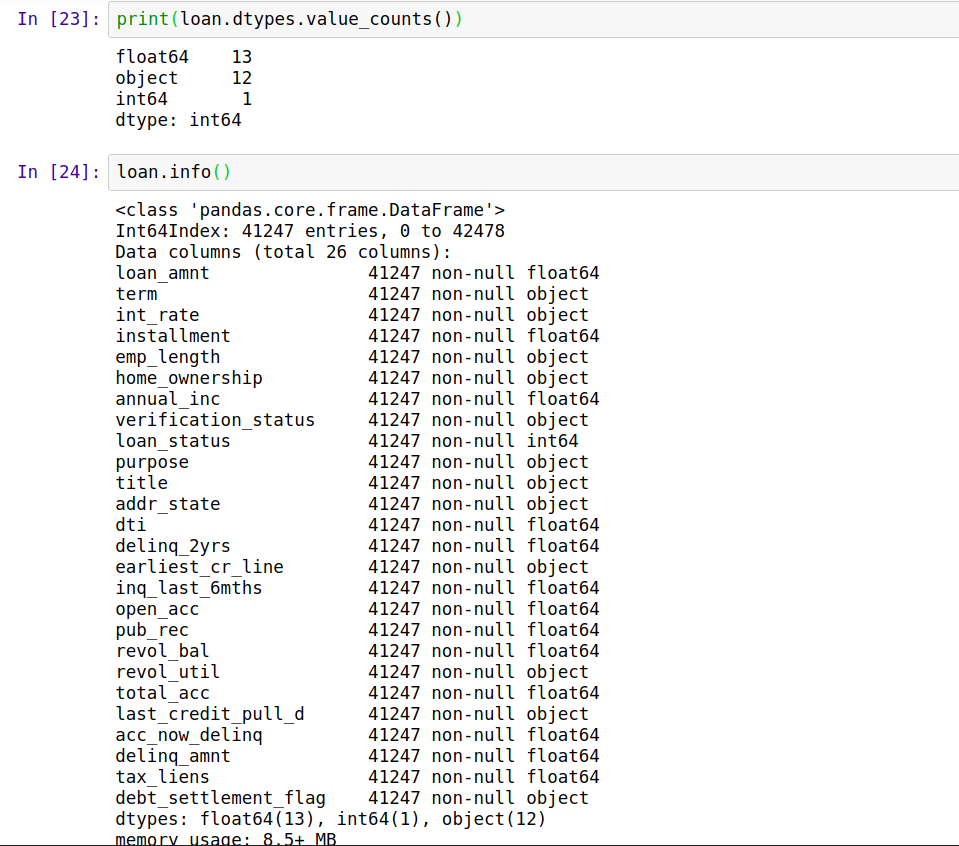Screen dimensions: 959x846
Task: Click the delinq_amnt column row
Action: (x=357, y=756)
